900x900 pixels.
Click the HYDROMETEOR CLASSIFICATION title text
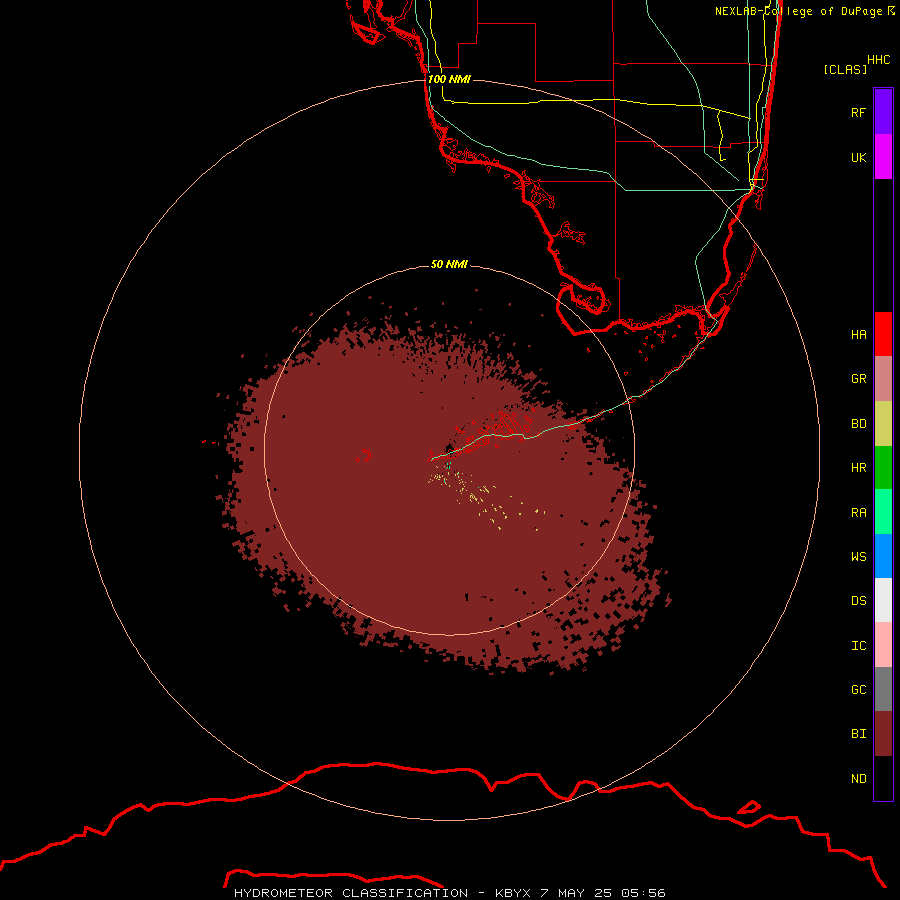coord(351,893)
